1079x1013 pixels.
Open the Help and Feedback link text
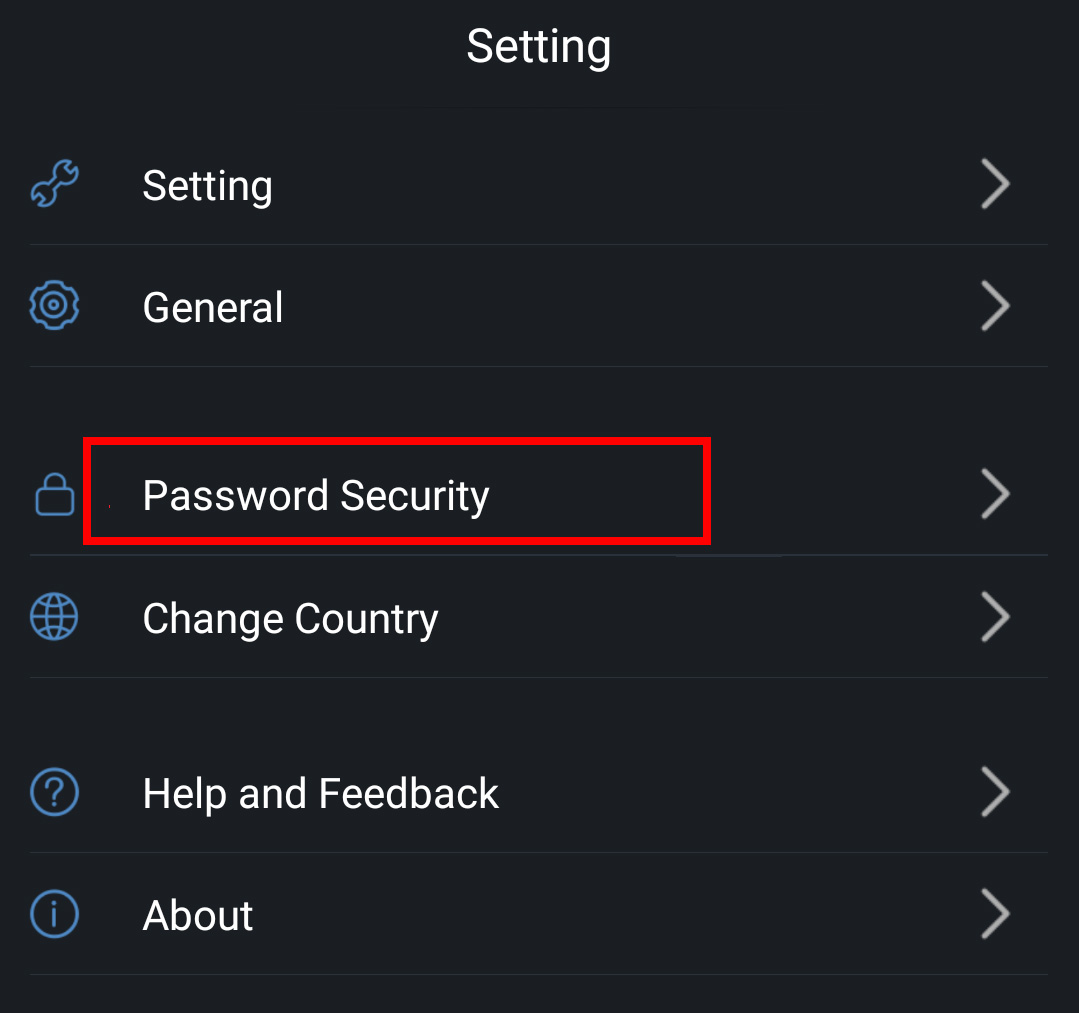pyautogui.click(x=321, y=794)
